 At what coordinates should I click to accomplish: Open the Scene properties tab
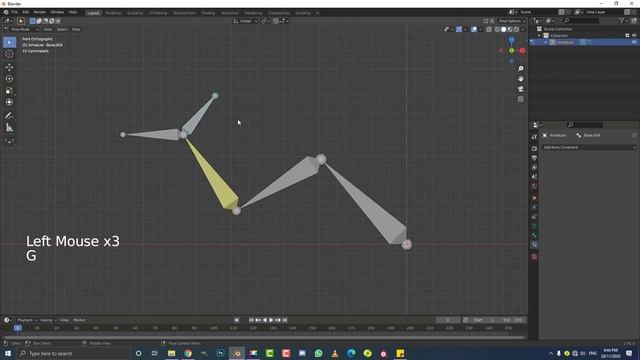pos(534,177)
